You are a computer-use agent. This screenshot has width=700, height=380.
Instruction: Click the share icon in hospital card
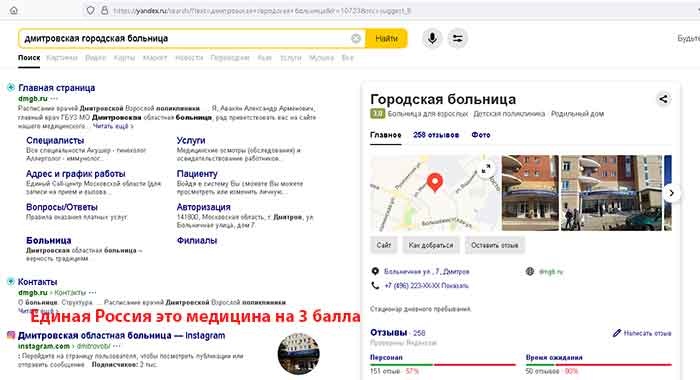click(663, 99)
